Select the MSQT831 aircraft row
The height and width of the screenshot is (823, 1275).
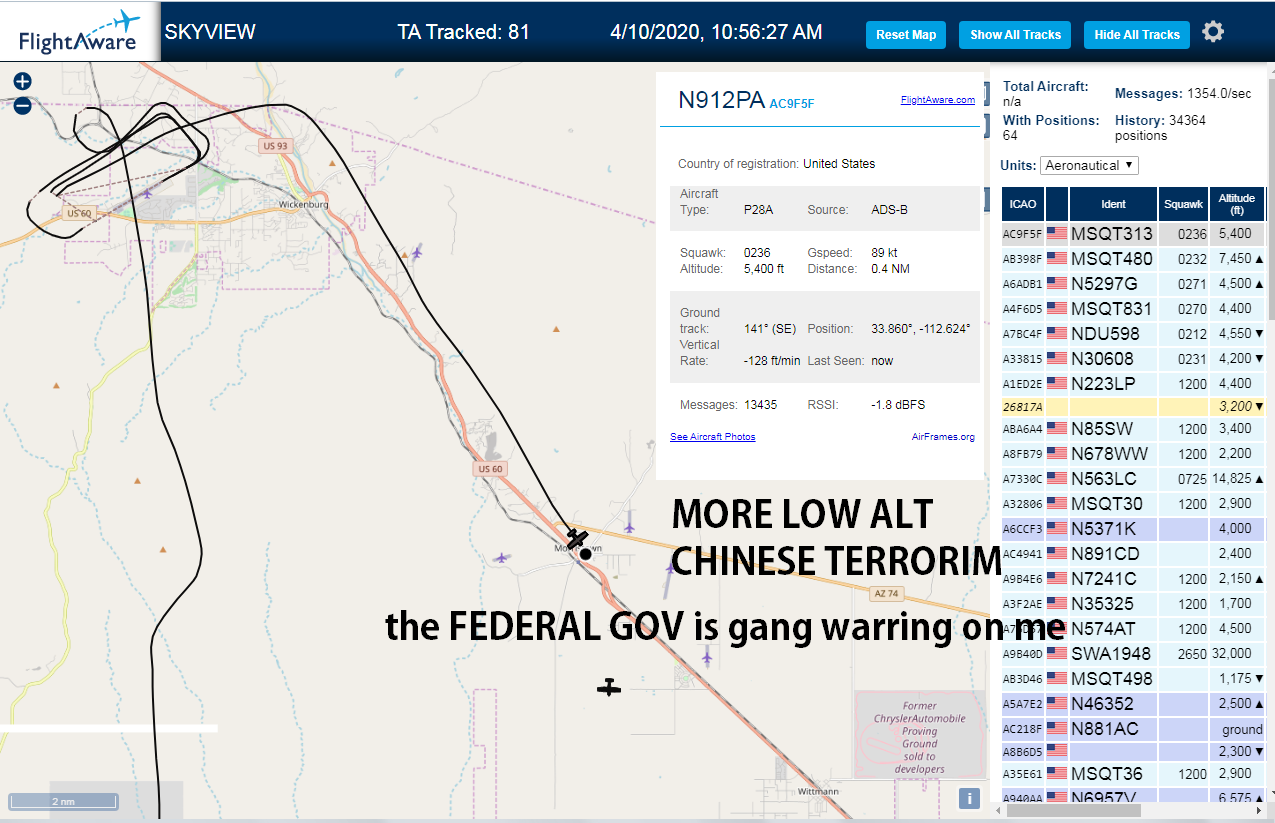point(1133,309)
